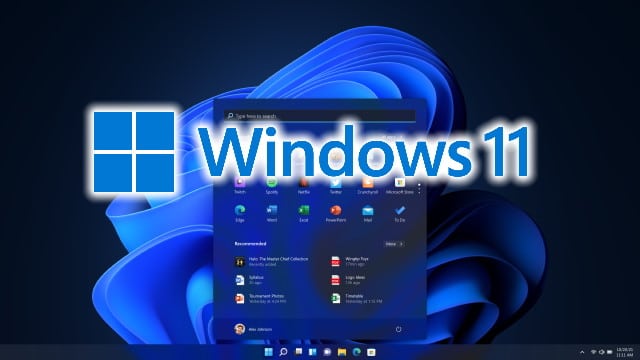Launch PowerPoint from pinned apps

coord(336,213)
